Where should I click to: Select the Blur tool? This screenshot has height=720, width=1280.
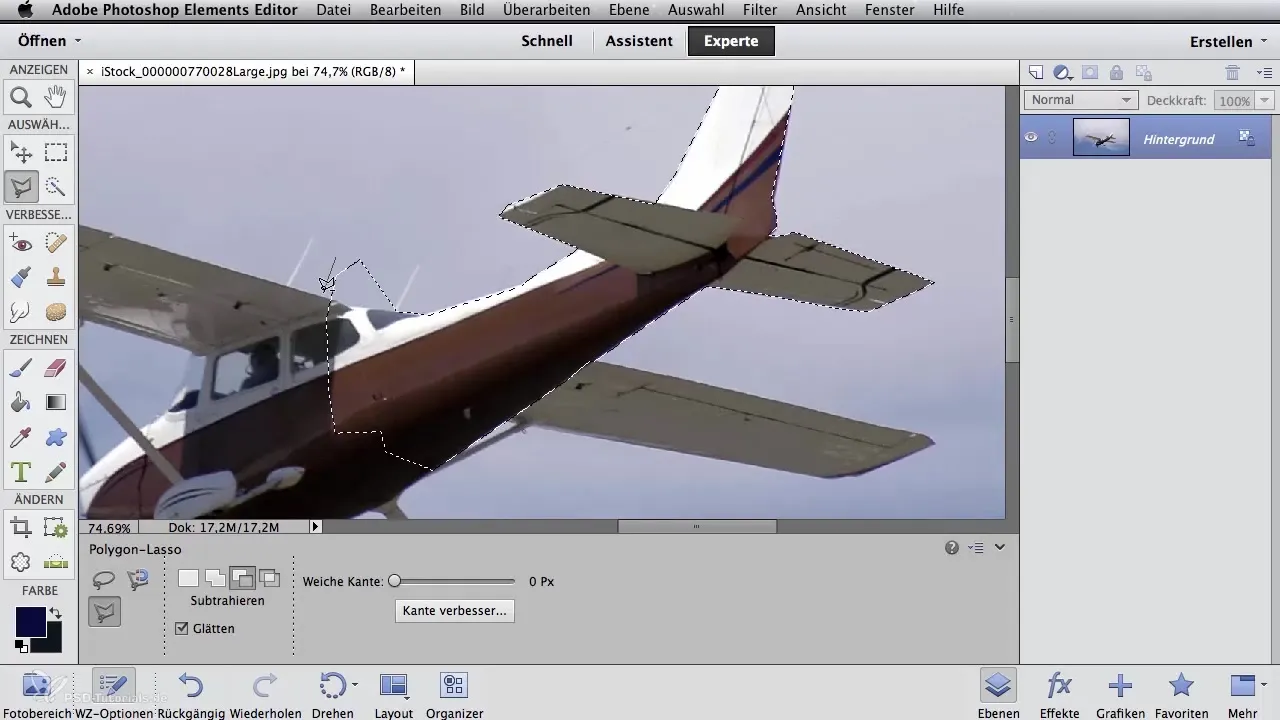(20, 311)
